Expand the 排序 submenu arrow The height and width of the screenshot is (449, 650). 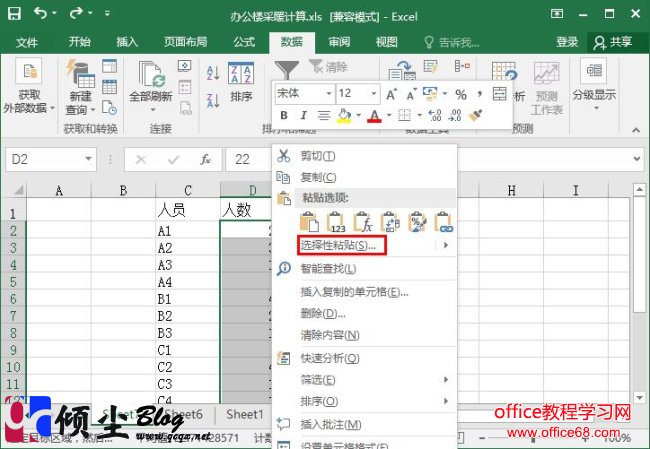point(446,401)
